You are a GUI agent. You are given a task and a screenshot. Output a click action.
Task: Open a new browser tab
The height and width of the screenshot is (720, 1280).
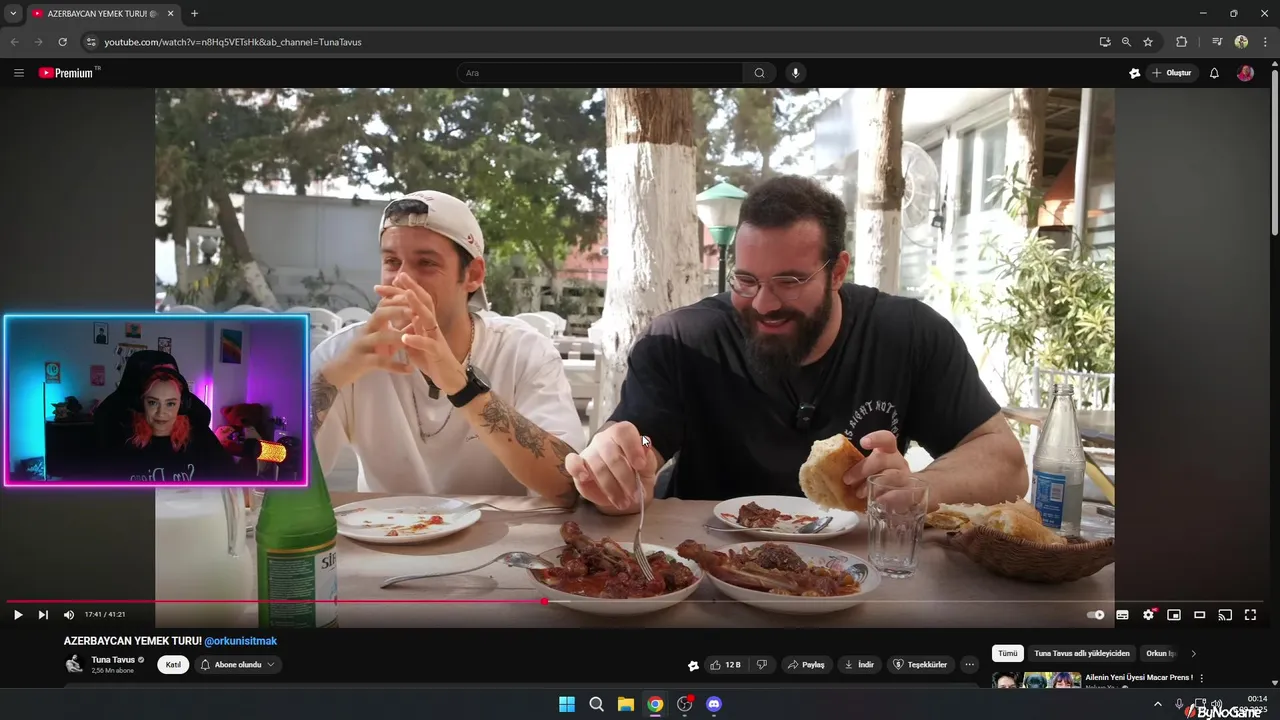[194, 13]
